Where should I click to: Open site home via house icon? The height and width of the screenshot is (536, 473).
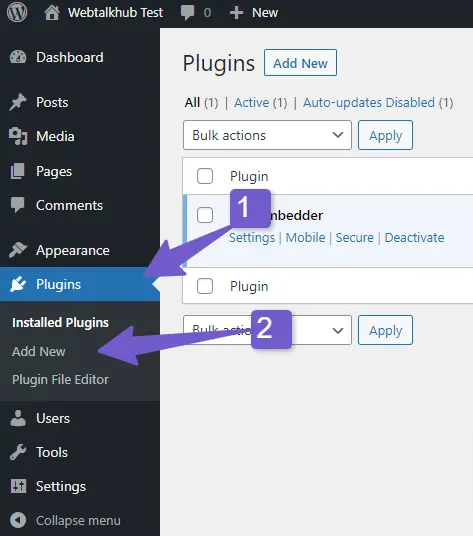(x=52, y=13)
